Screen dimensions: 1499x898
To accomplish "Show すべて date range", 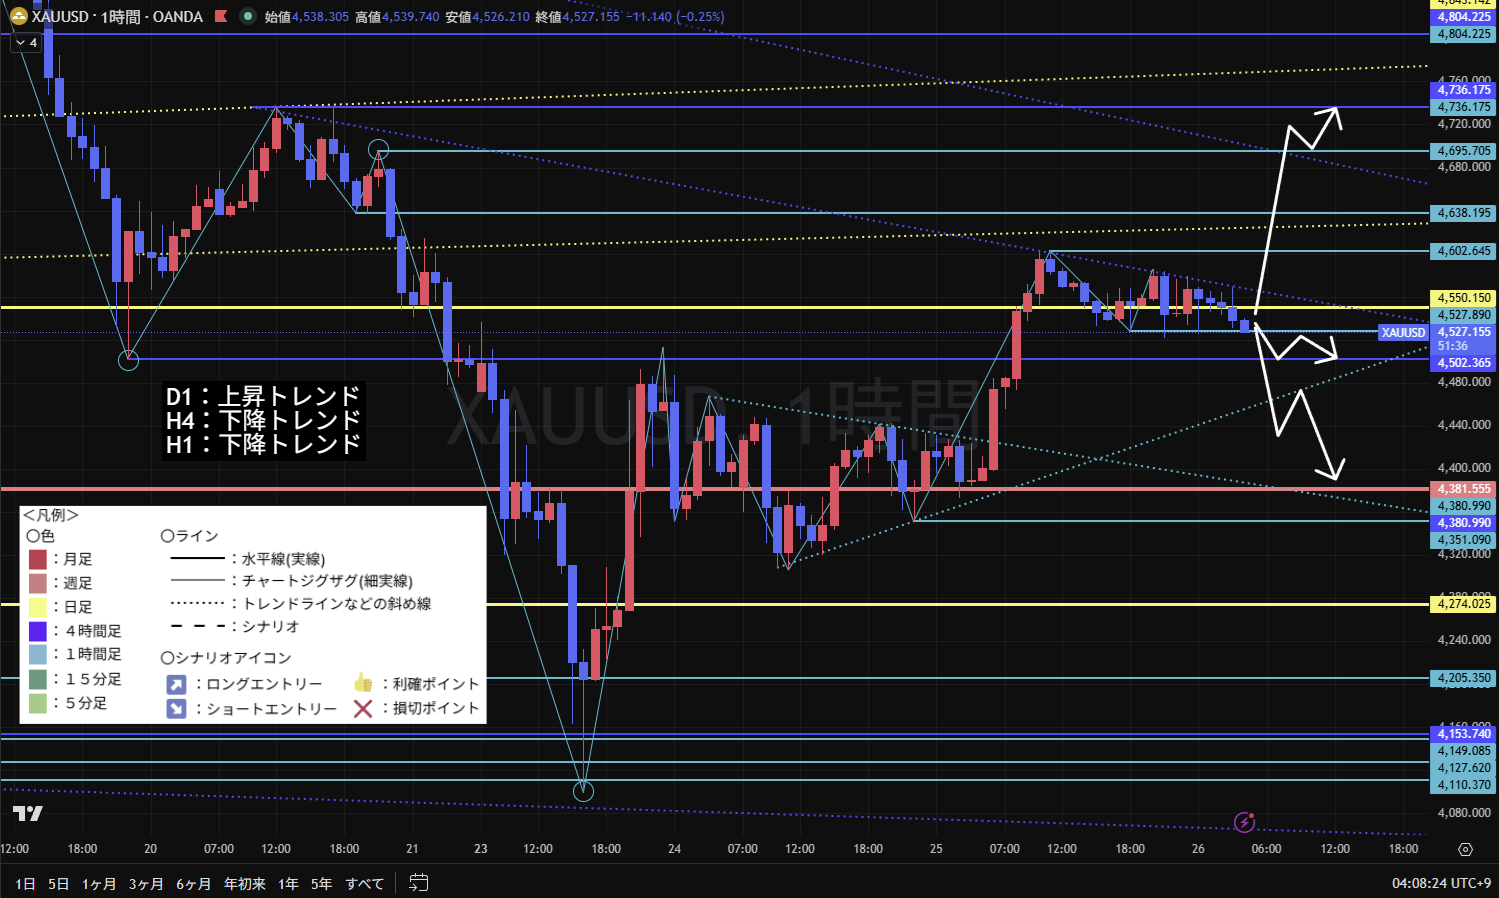I will 364,883.
